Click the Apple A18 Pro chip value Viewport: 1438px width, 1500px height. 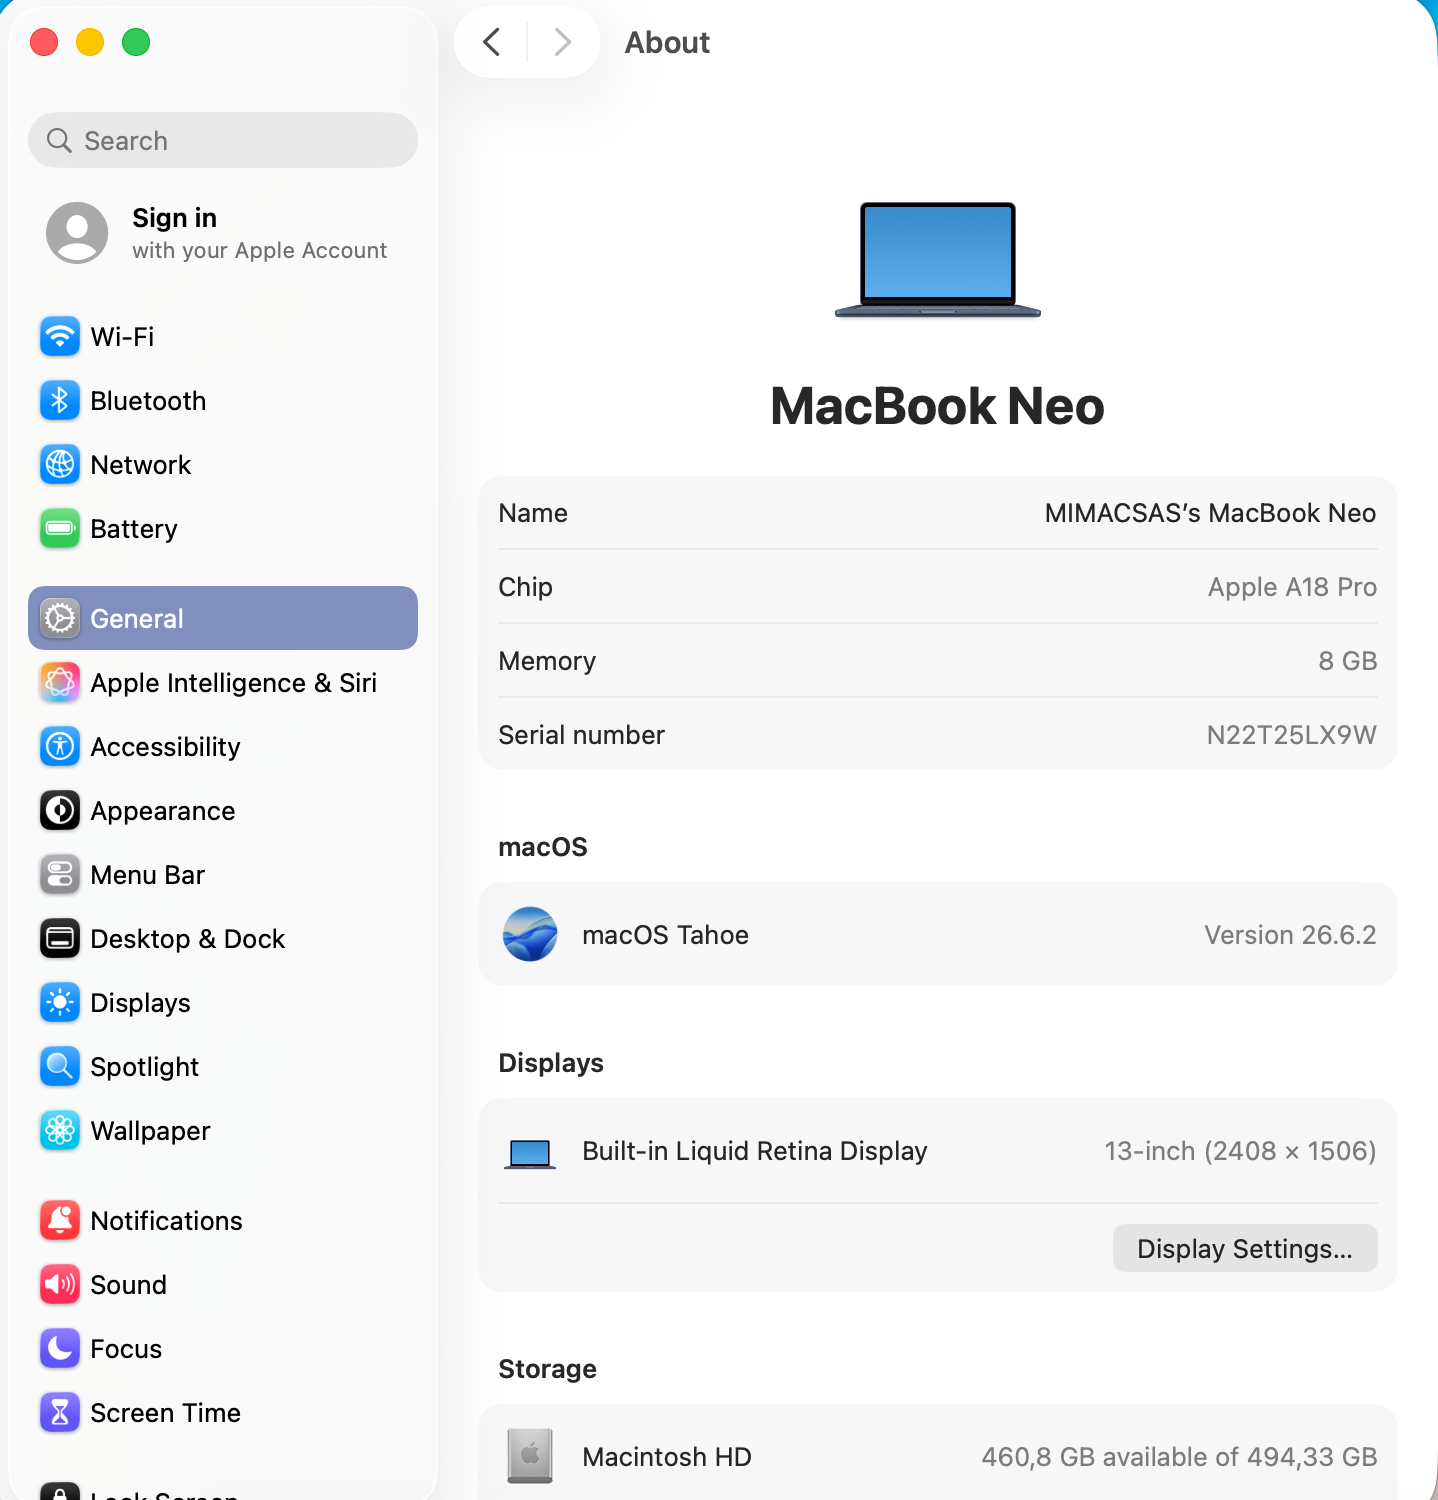1292,587
